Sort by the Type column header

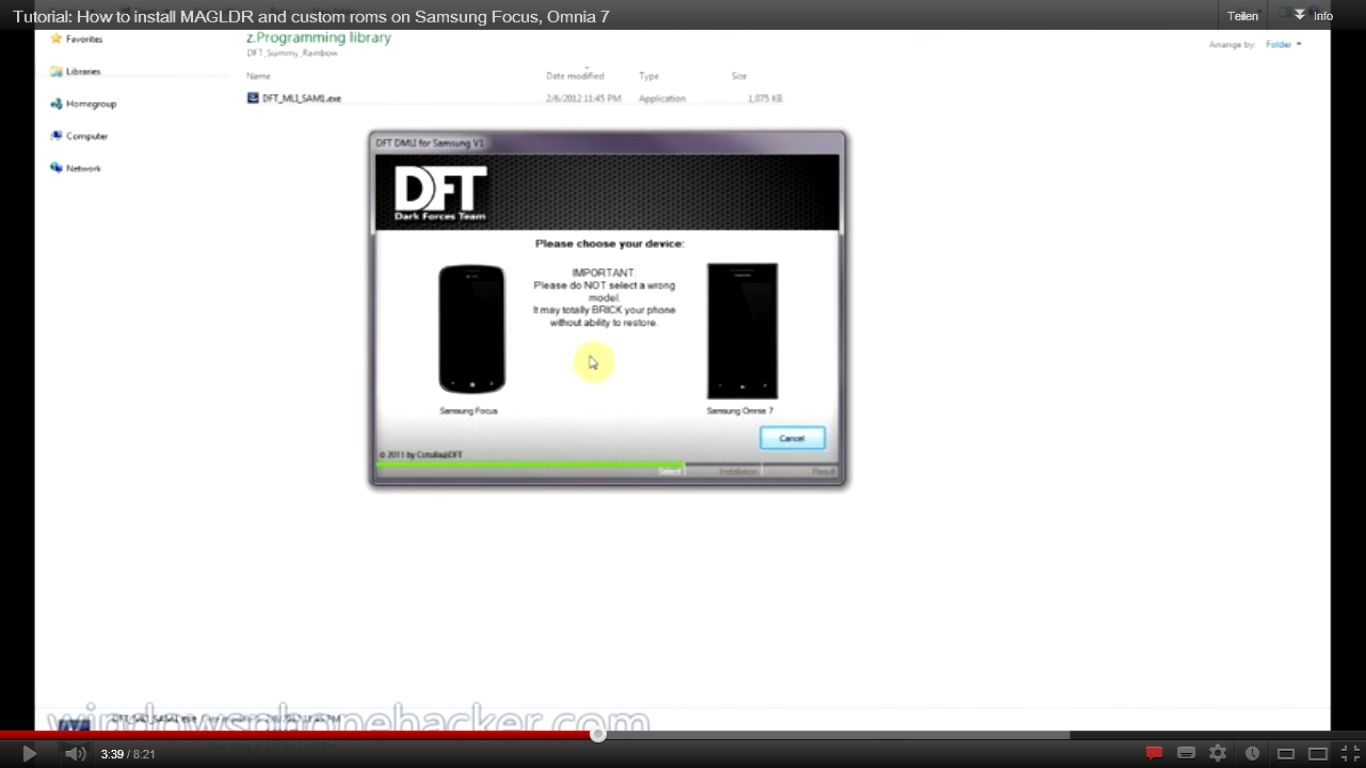pos(649,76)
